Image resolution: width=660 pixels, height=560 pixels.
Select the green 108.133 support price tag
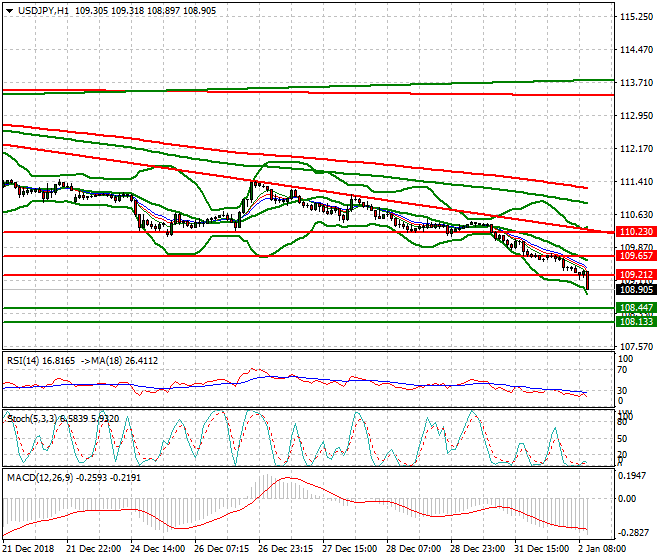coord(636,322)
